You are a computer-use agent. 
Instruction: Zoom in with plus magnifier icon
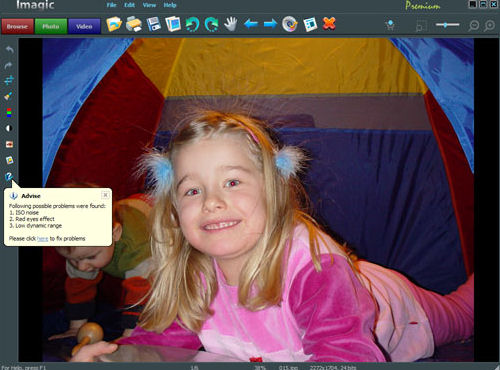point(489,26)
